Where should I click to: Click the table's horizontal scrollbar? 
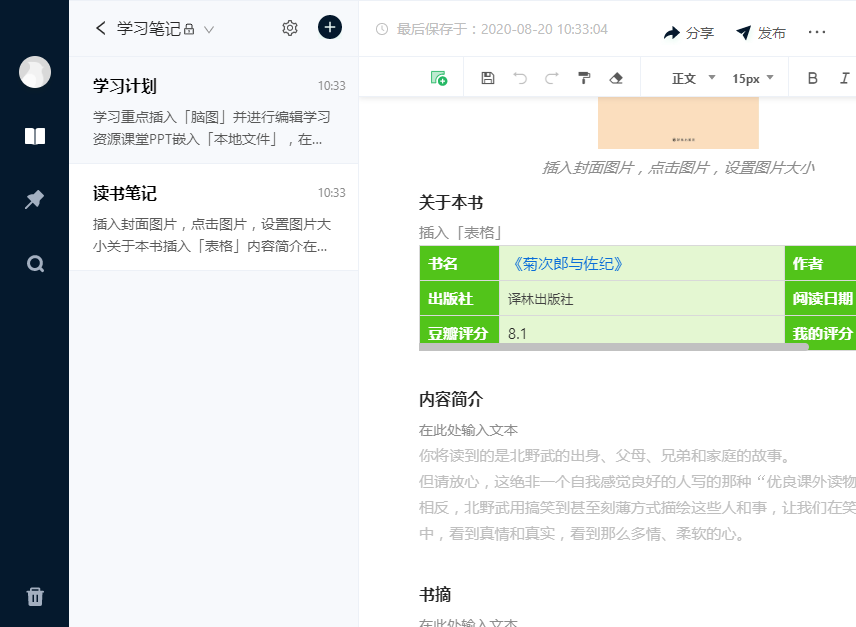click(613, 347)
